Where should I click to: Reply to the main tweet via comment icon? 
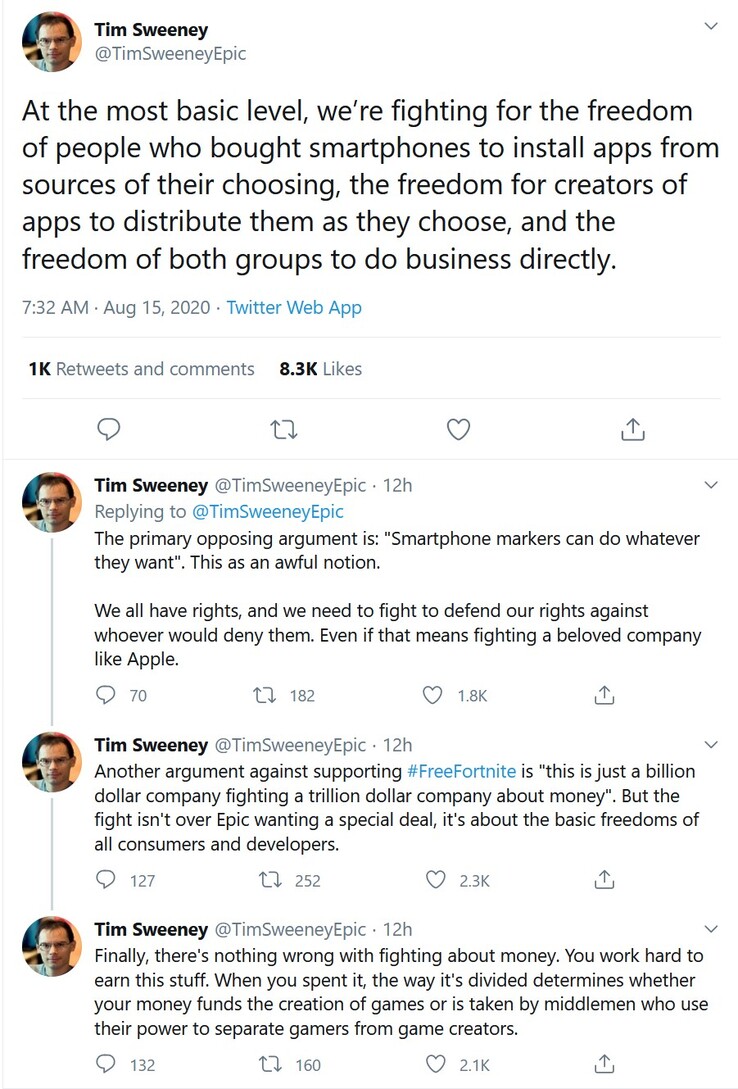(108, 430)
